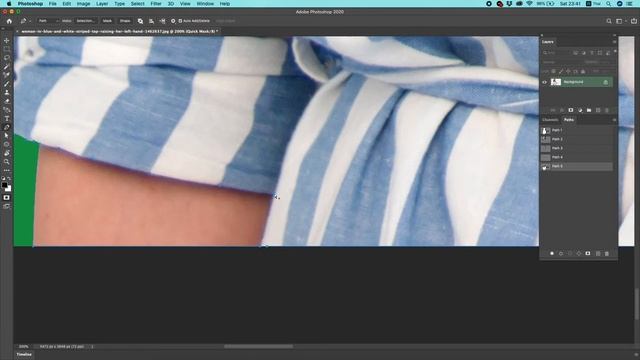Select the Brush tool

[7, 84]
